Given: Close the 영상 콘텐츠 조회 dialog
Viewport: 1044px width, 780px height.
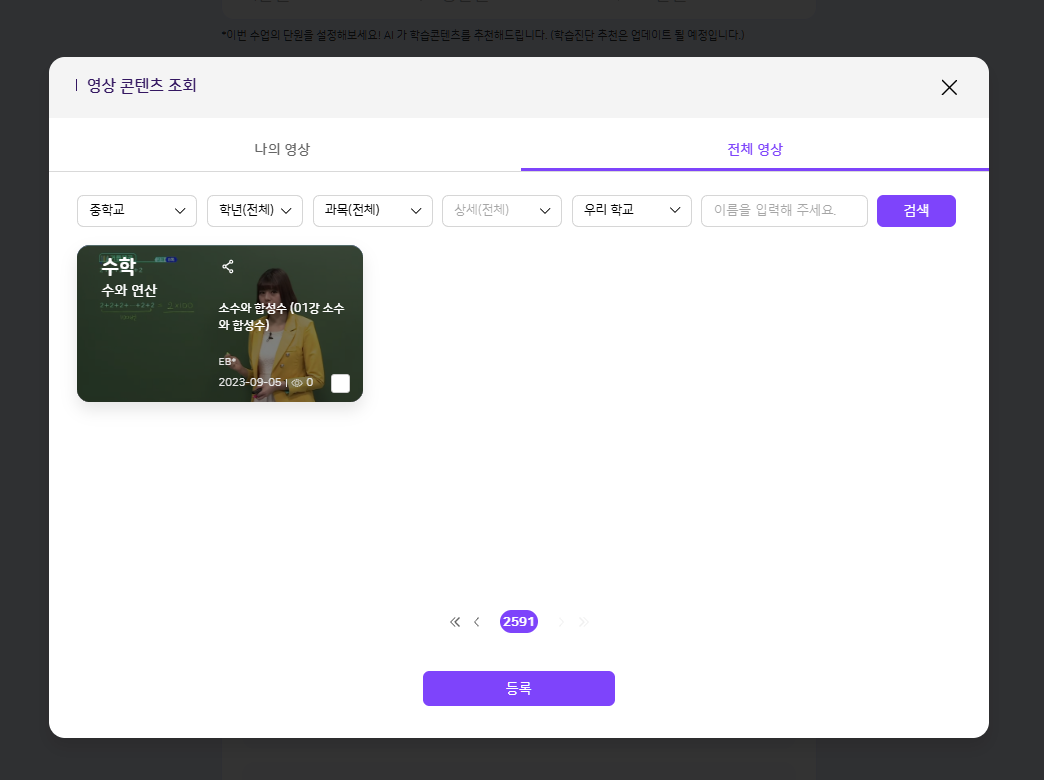Looking at the screenshot, I should coord(949,87).
